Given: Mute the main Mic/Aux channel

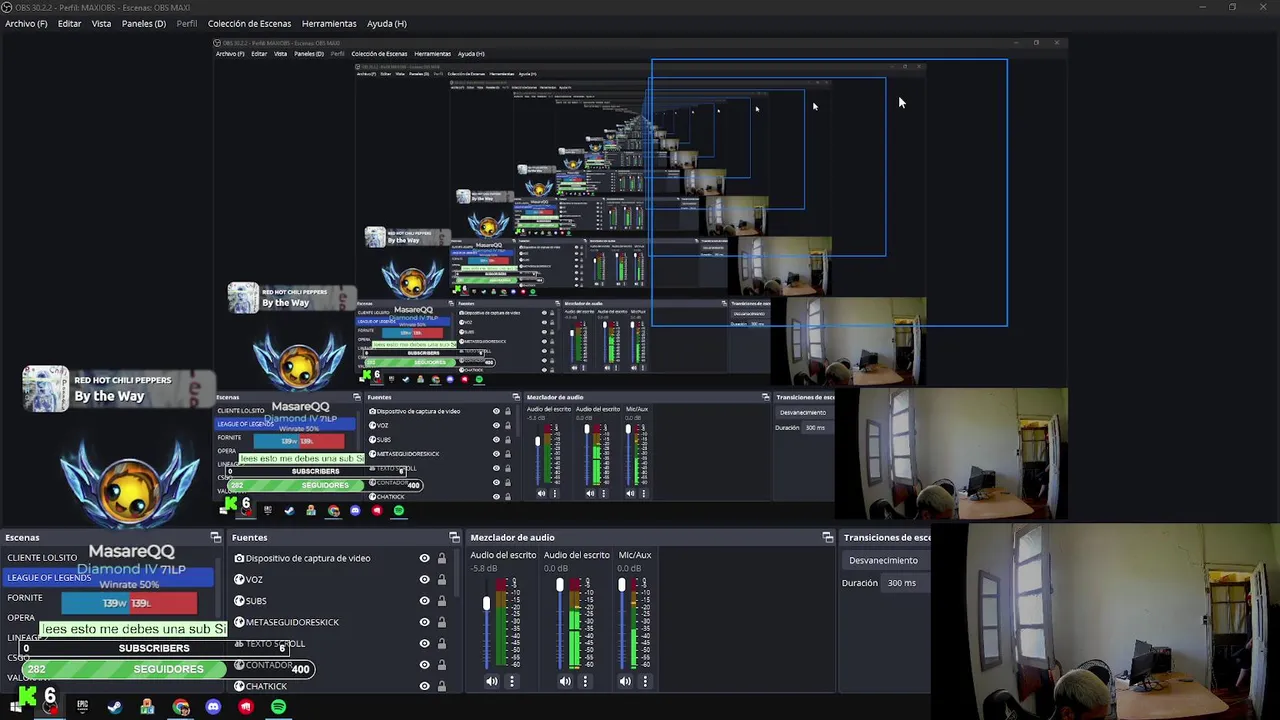Looking at the screenshot, I should pyautogui.click(x=625, y=681).
